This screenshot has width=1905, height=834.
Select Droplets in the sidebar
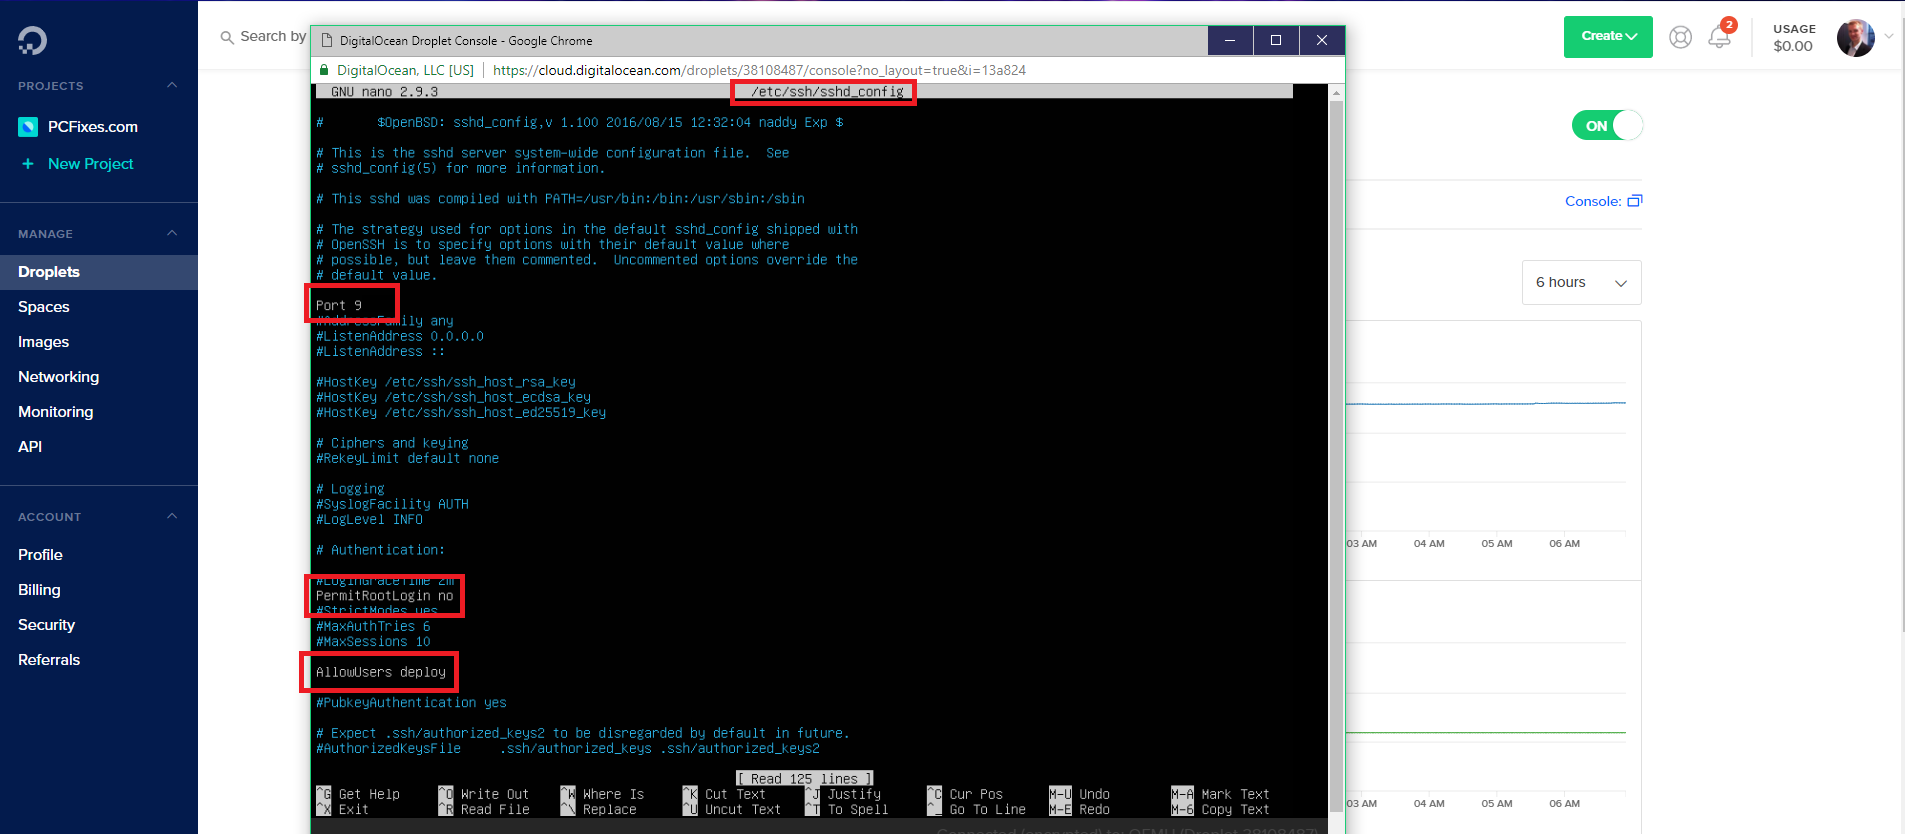[x=99, y=272]
